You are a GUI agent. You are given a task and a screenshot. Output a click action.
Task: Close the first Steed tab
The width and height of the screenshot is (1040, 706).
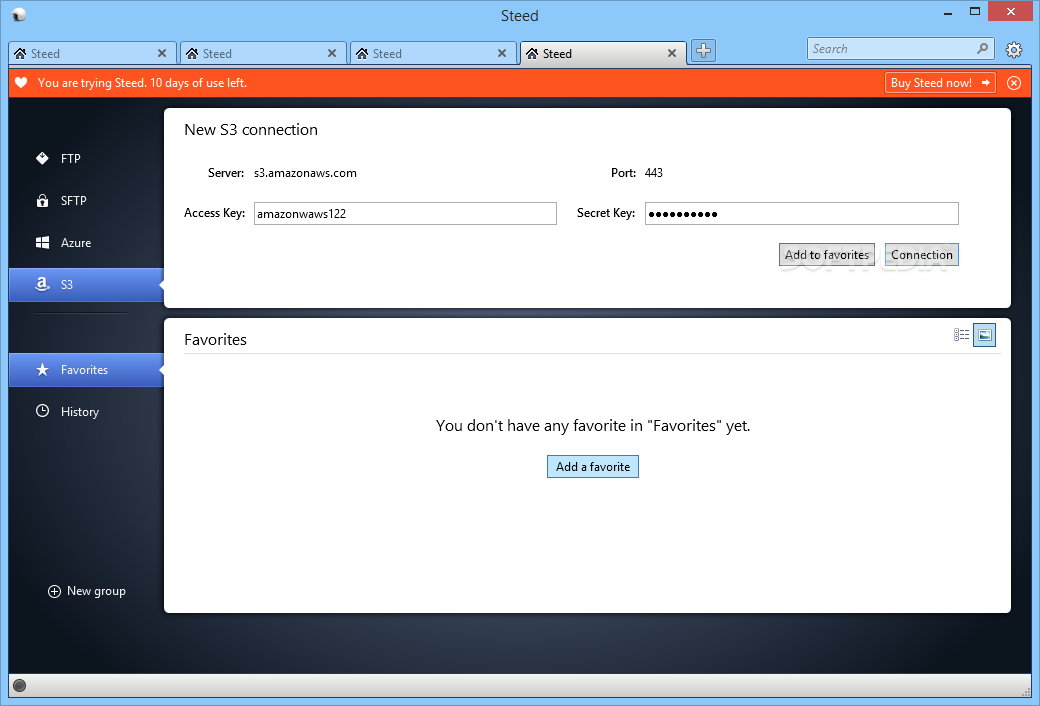click(x=162, y=53)
